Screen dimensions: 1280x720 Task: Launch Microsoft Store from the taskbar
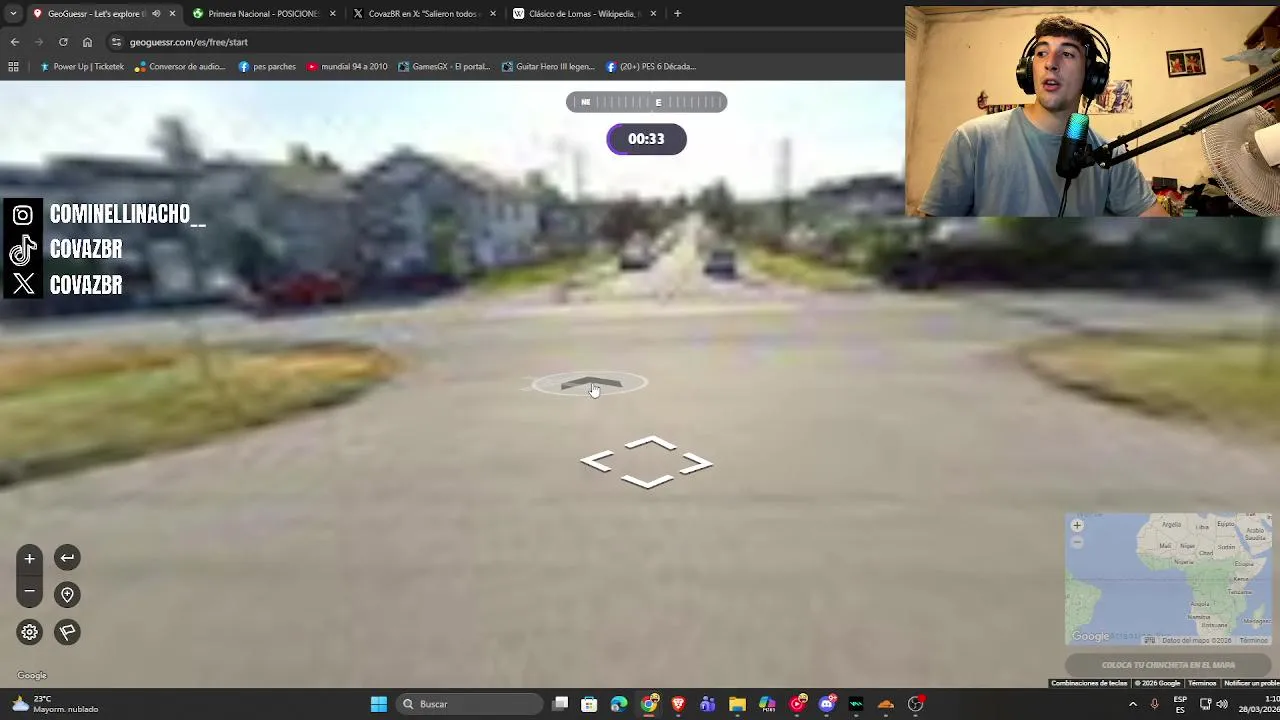[x=589, y=704]
